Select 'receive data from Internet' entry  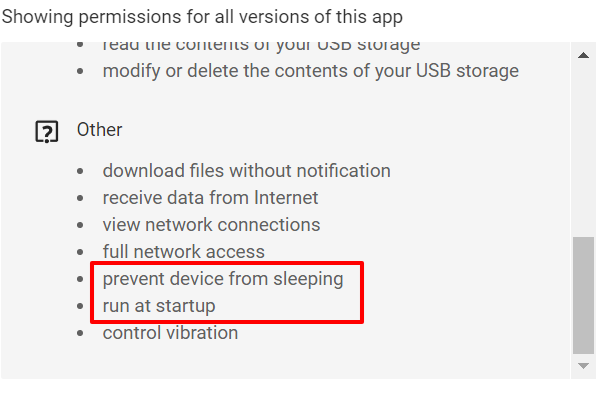pyautogui.click(x=210, y=198)
